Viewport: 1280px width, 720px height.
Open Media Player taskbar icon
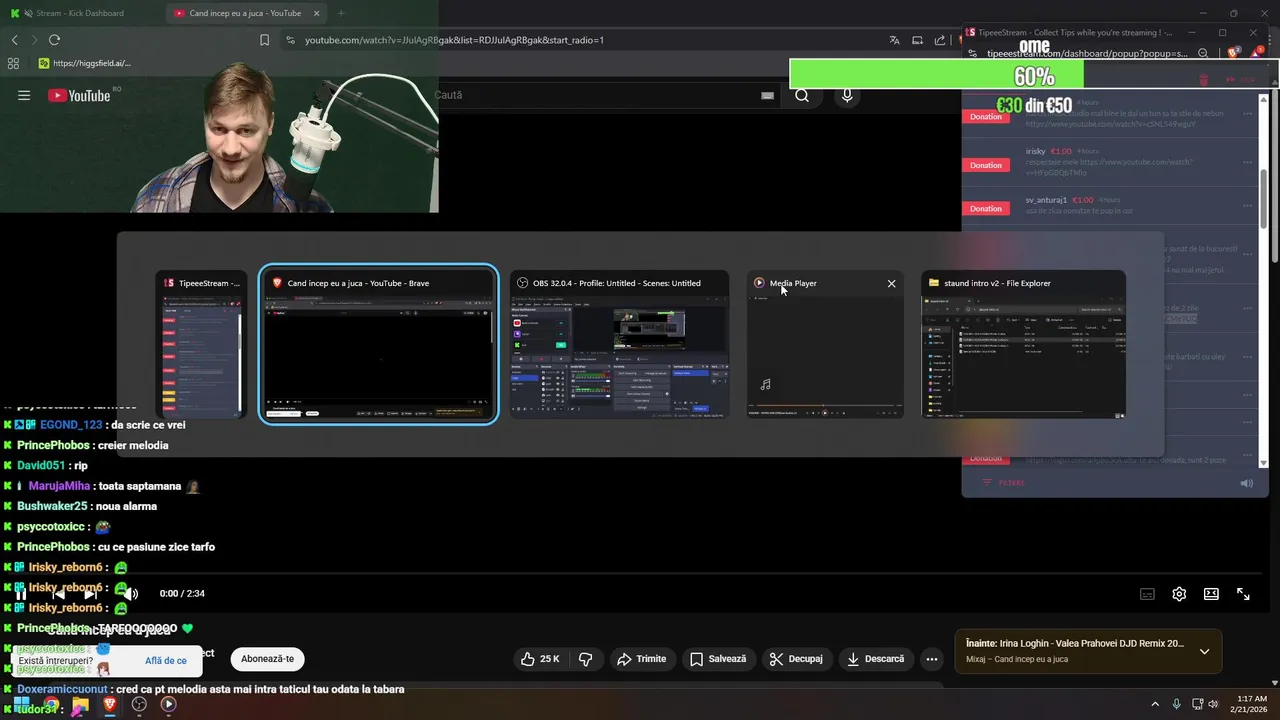coord(168,704)
